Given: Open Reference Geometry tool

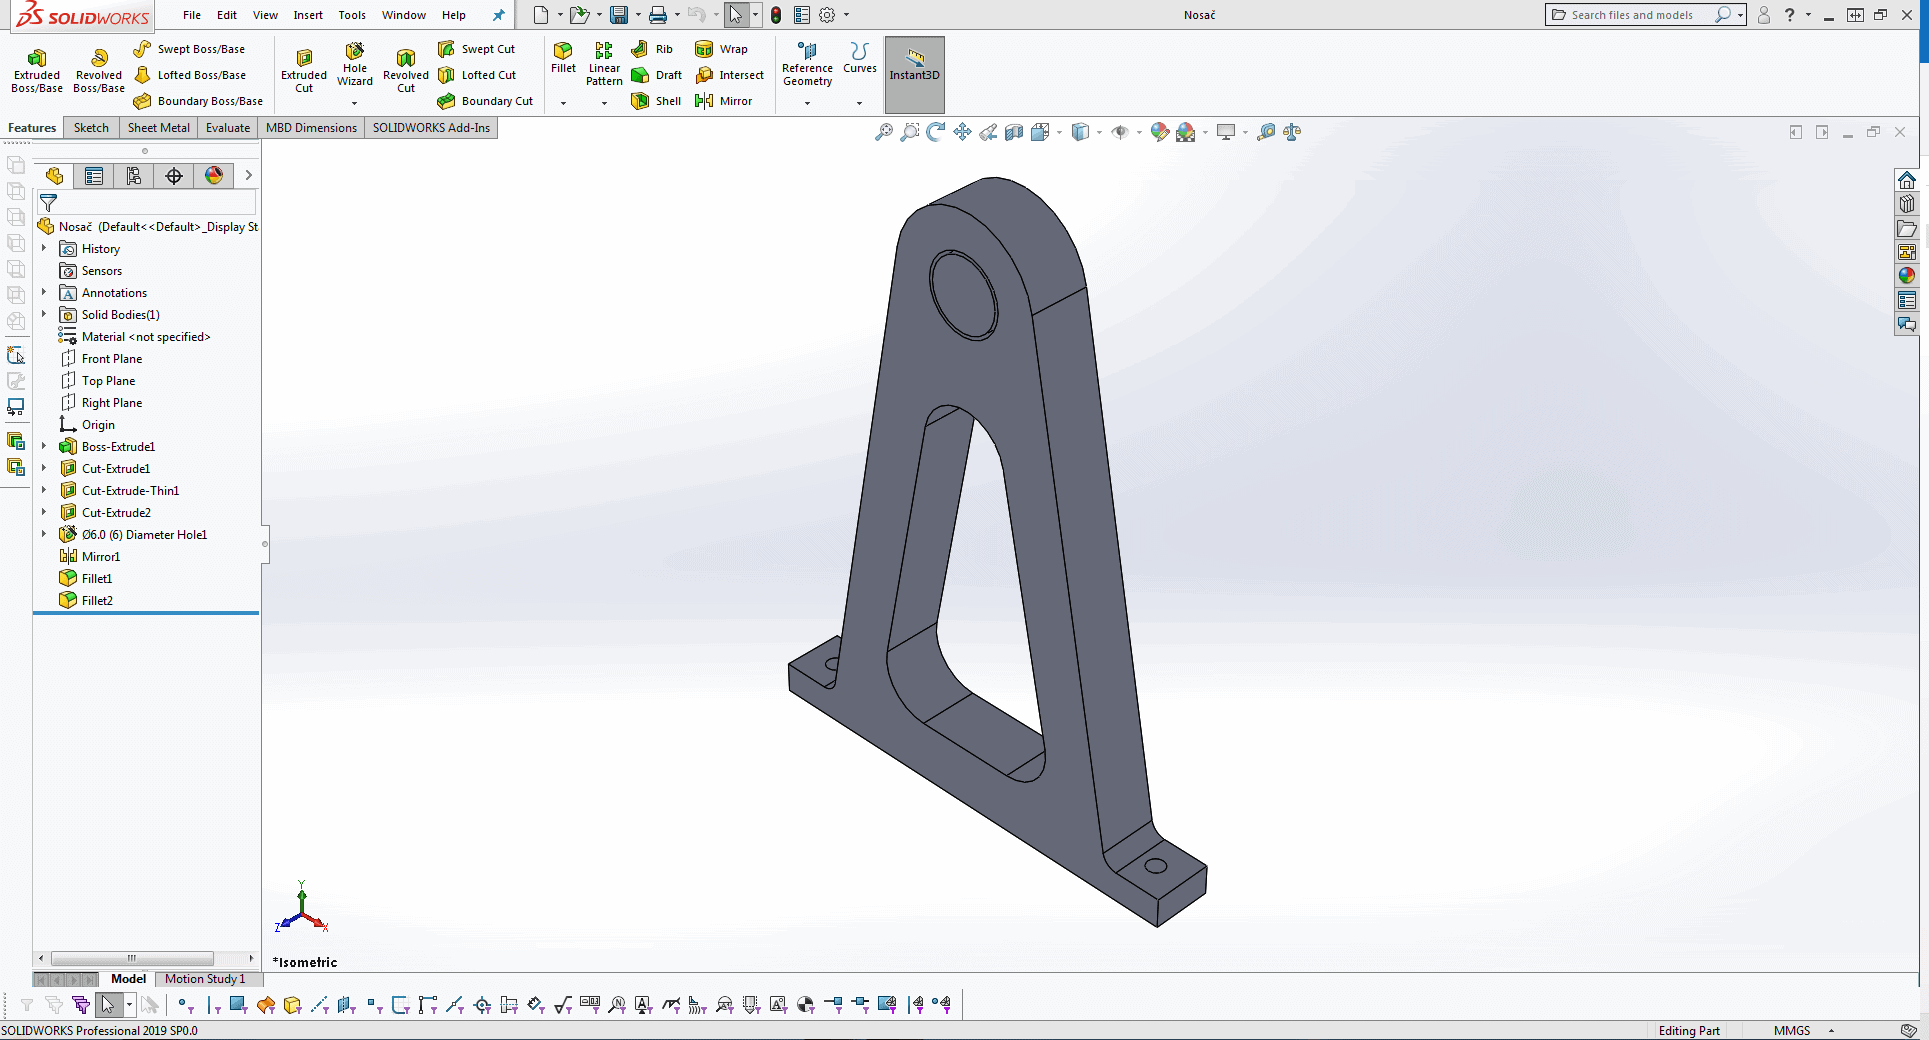Looking at the screenshot, I should coord(807,64).
